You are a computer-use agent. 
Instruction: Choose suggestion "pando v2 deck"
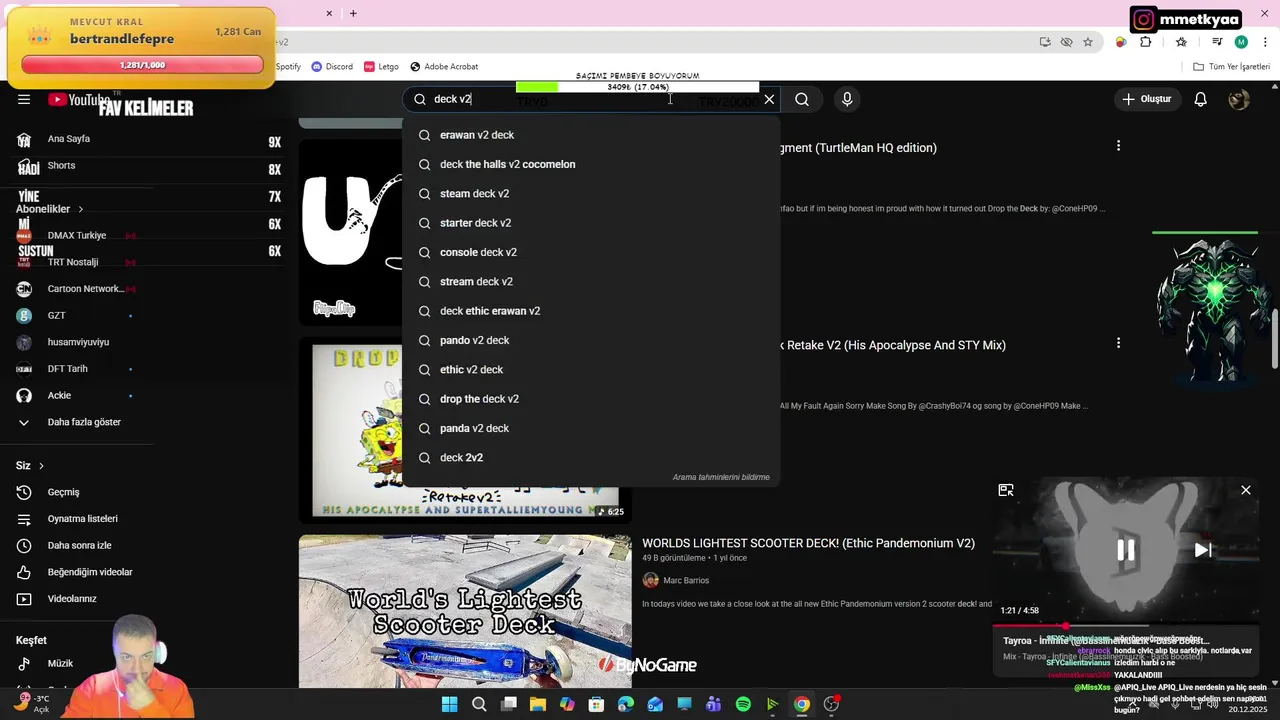(x=590, y=340)
